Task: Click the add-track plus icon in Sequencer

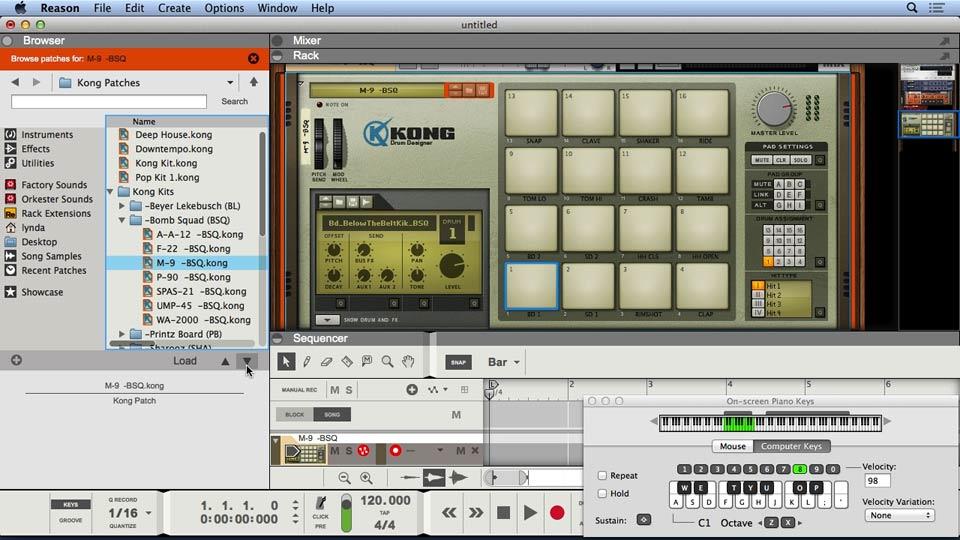Action: (x=411, y=389)
